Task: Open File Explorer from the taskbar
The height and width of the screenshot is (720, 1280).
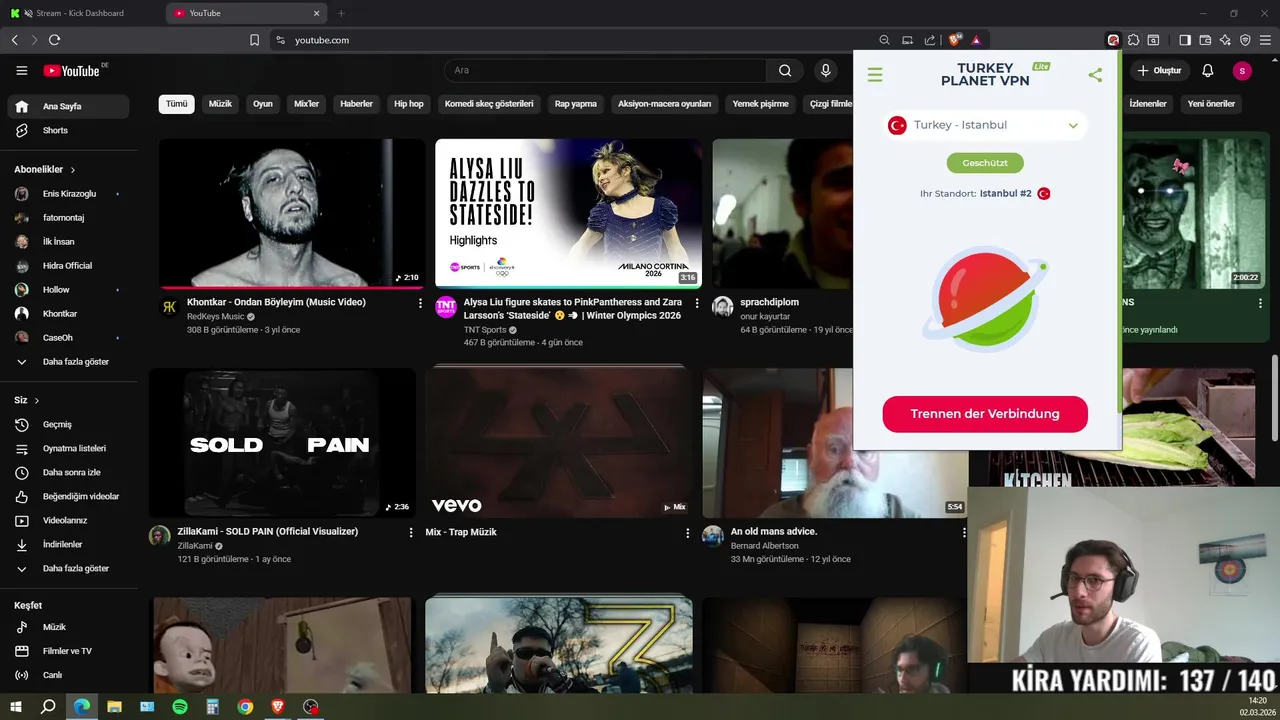Action: click(114, 707)
